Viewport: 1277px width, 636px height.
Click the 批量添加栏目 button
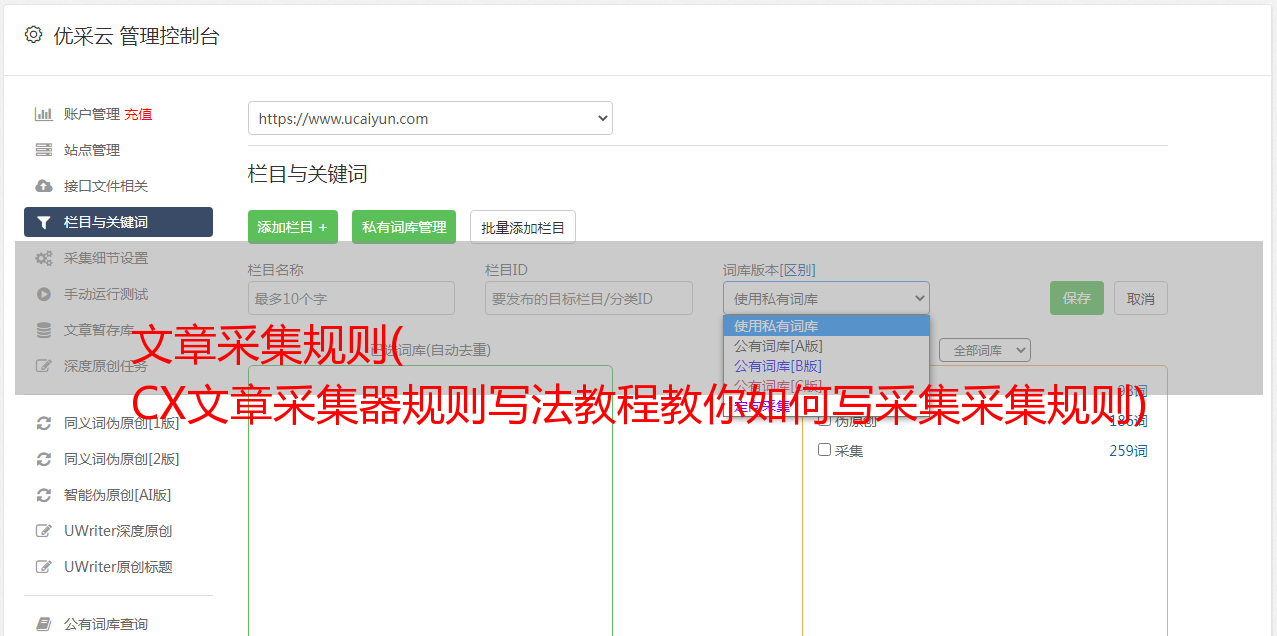[x=523, y=227]
